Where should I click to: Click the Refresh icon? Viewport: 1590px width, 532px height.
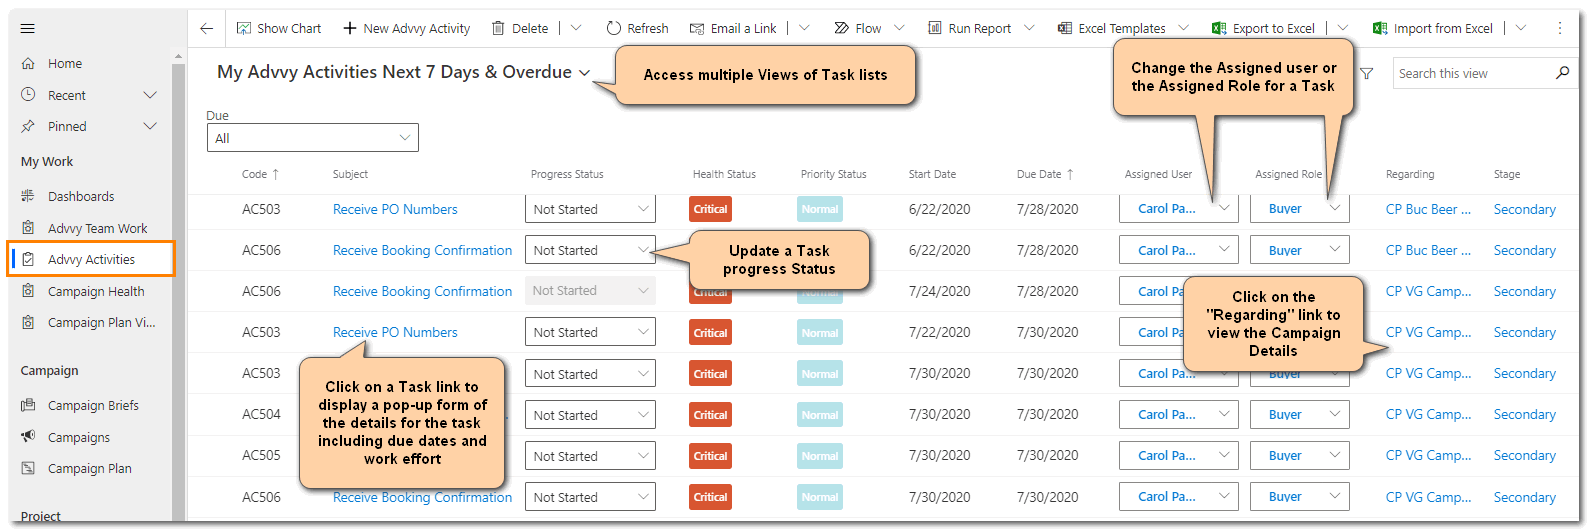pyautogui.click(x=614, y=29)
